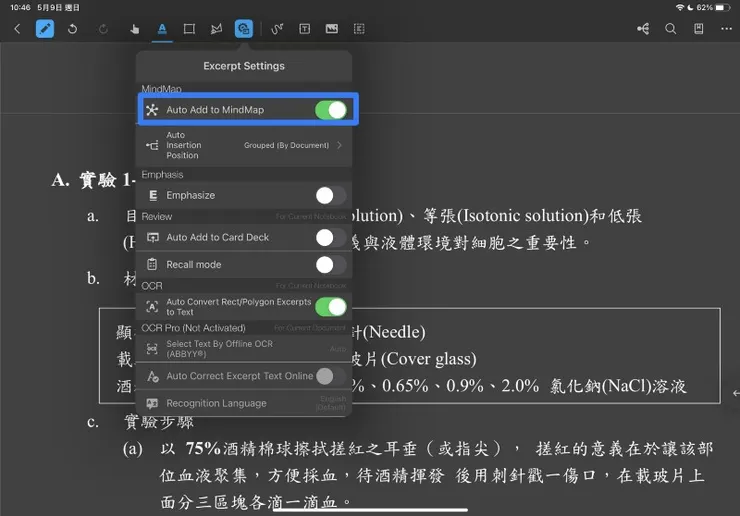Click the bottom home indicator bar
Image resolution: width=740 pixels, height=516 pixels.
tap(370, 510)
